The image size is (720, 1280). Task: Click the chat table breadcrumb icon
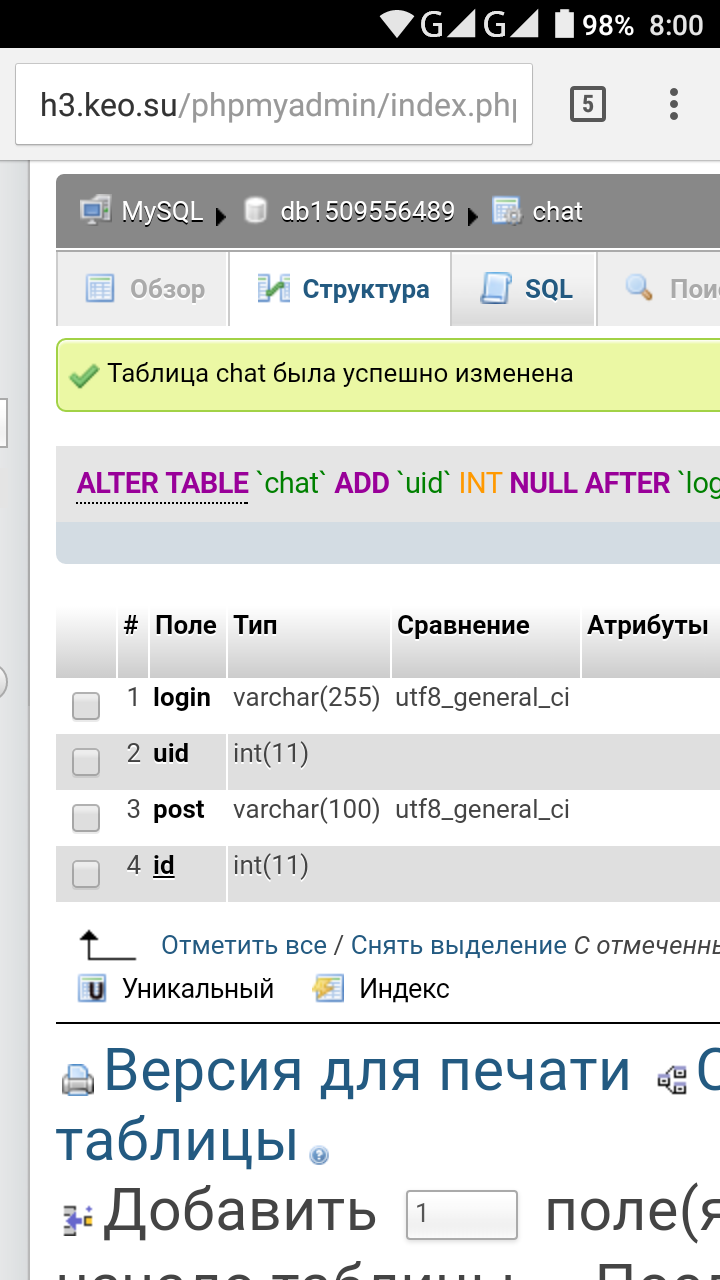tap(507, 211)
